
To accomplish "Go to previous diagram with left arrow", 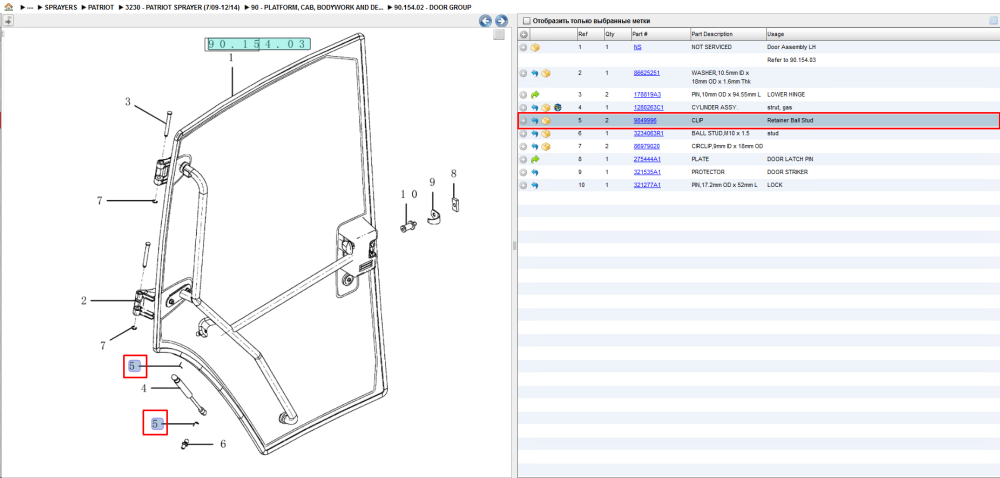I will pos(485,21).
